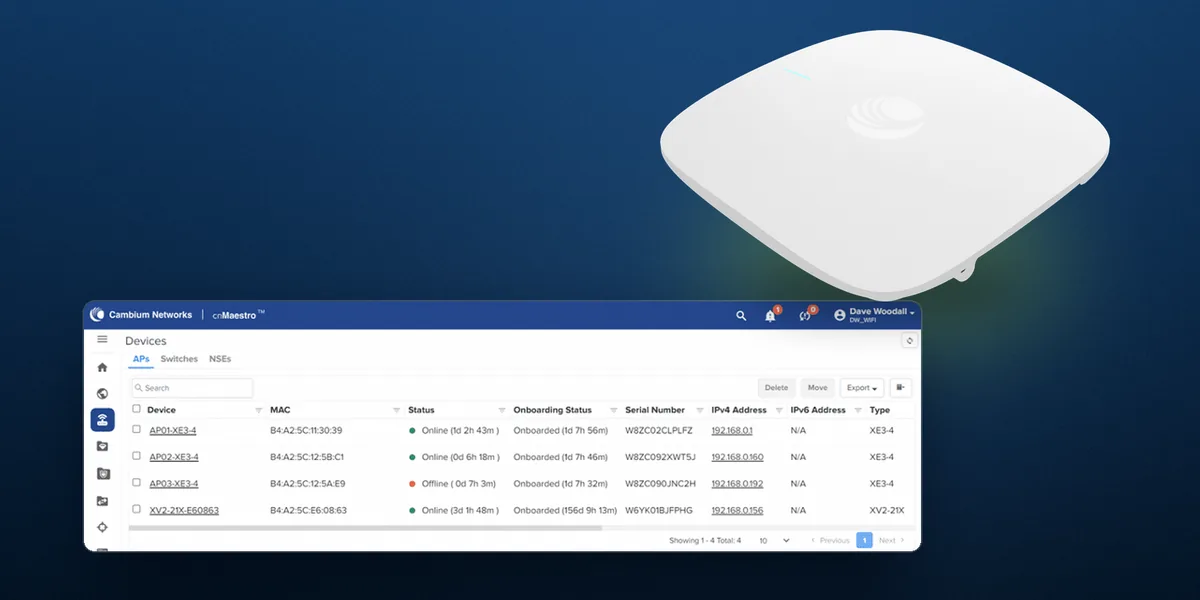
Task: Click the sidebar icon second below Devices
Action: [x=102, y=474]
